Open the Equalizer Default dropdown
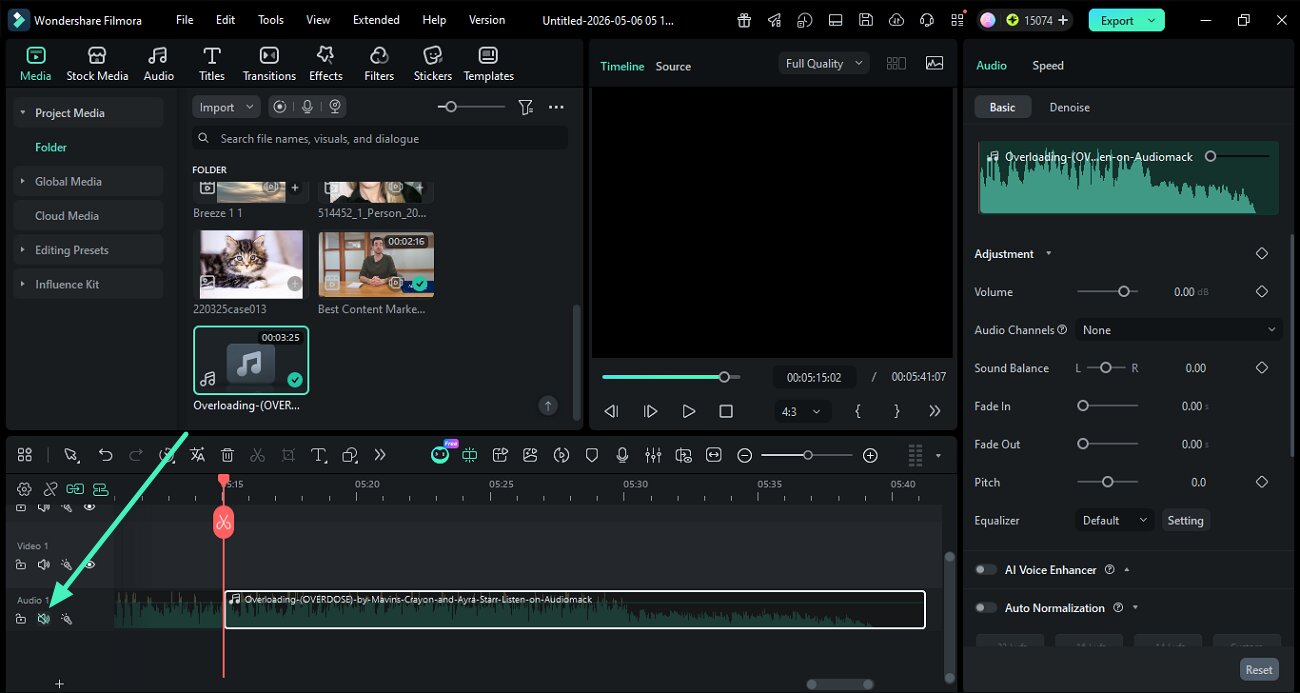Viewport: 1300px width, 693px height. 1114,520
